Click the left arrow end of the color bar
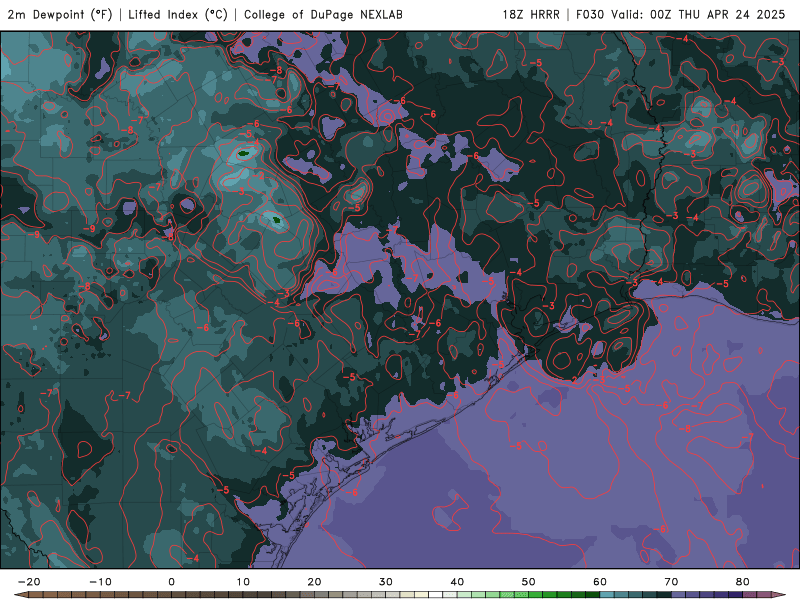Screen dimensions: 800x600 click(x=21, y=595)
